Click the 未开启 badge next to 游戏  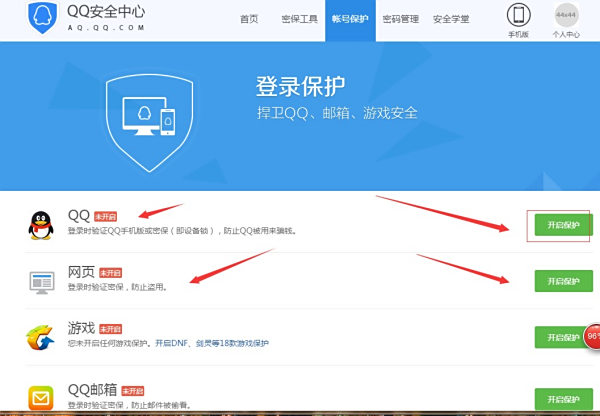click(111, 329)
